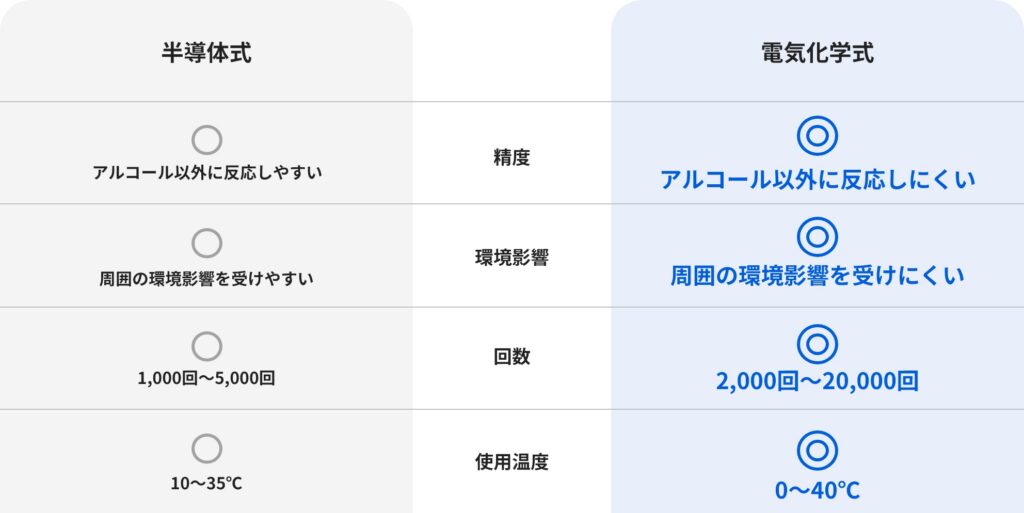Click the blue text 周囲の環境影響を受けにくい
Image resolution: width=1024 pixels, height=513 pixels.
[817, 277]
